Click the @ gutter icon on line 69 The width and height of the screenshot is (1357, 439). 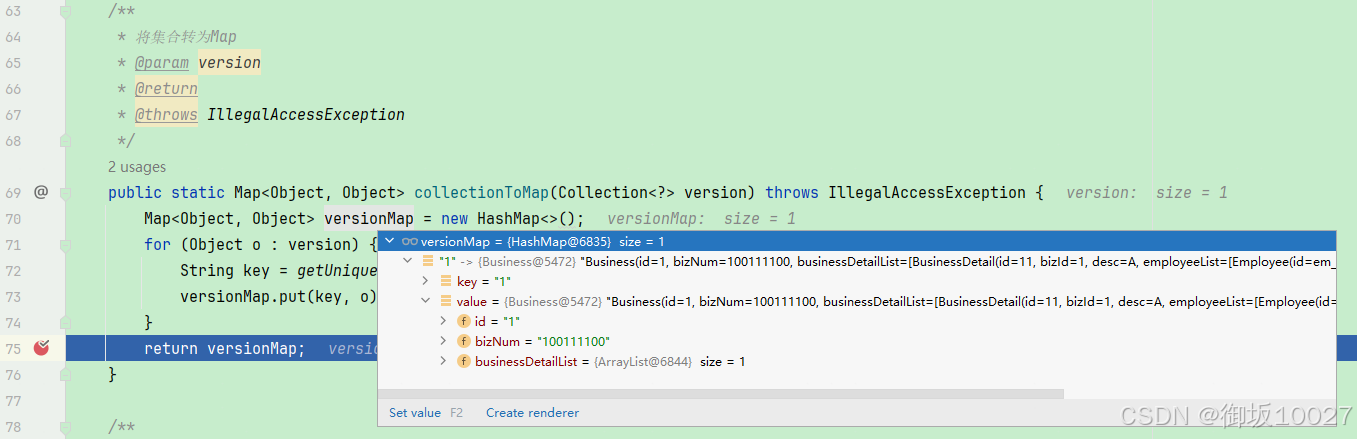pyautogui.click(x=41, y=192)
